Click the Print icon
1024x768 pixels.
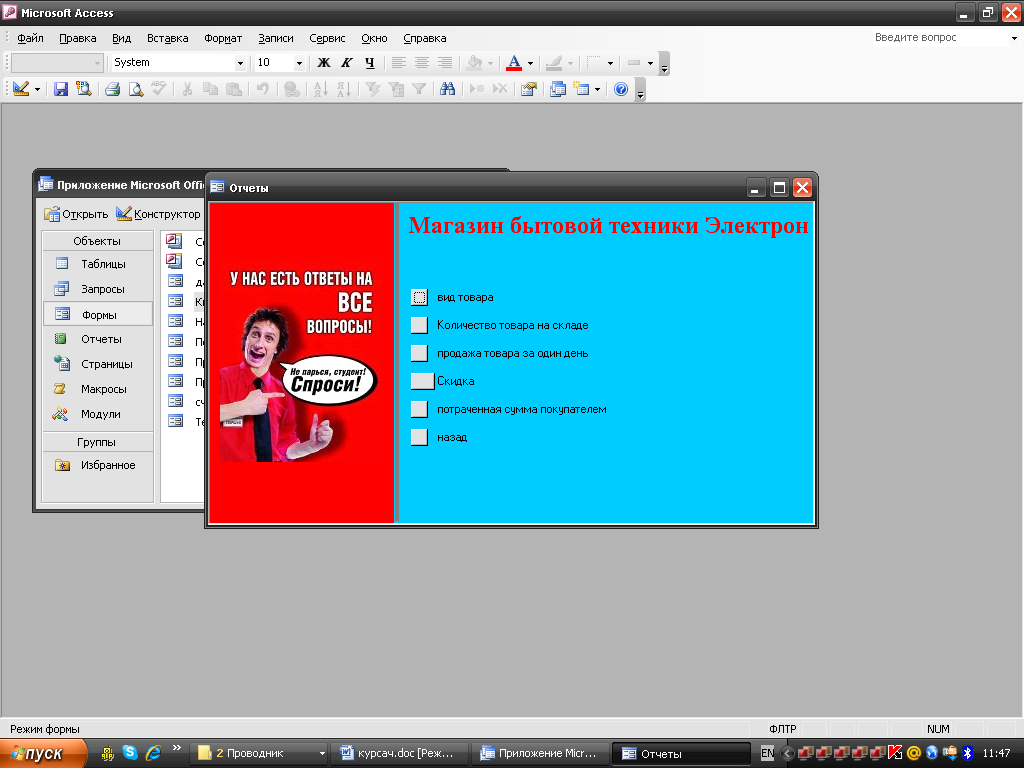coord(112,89)
